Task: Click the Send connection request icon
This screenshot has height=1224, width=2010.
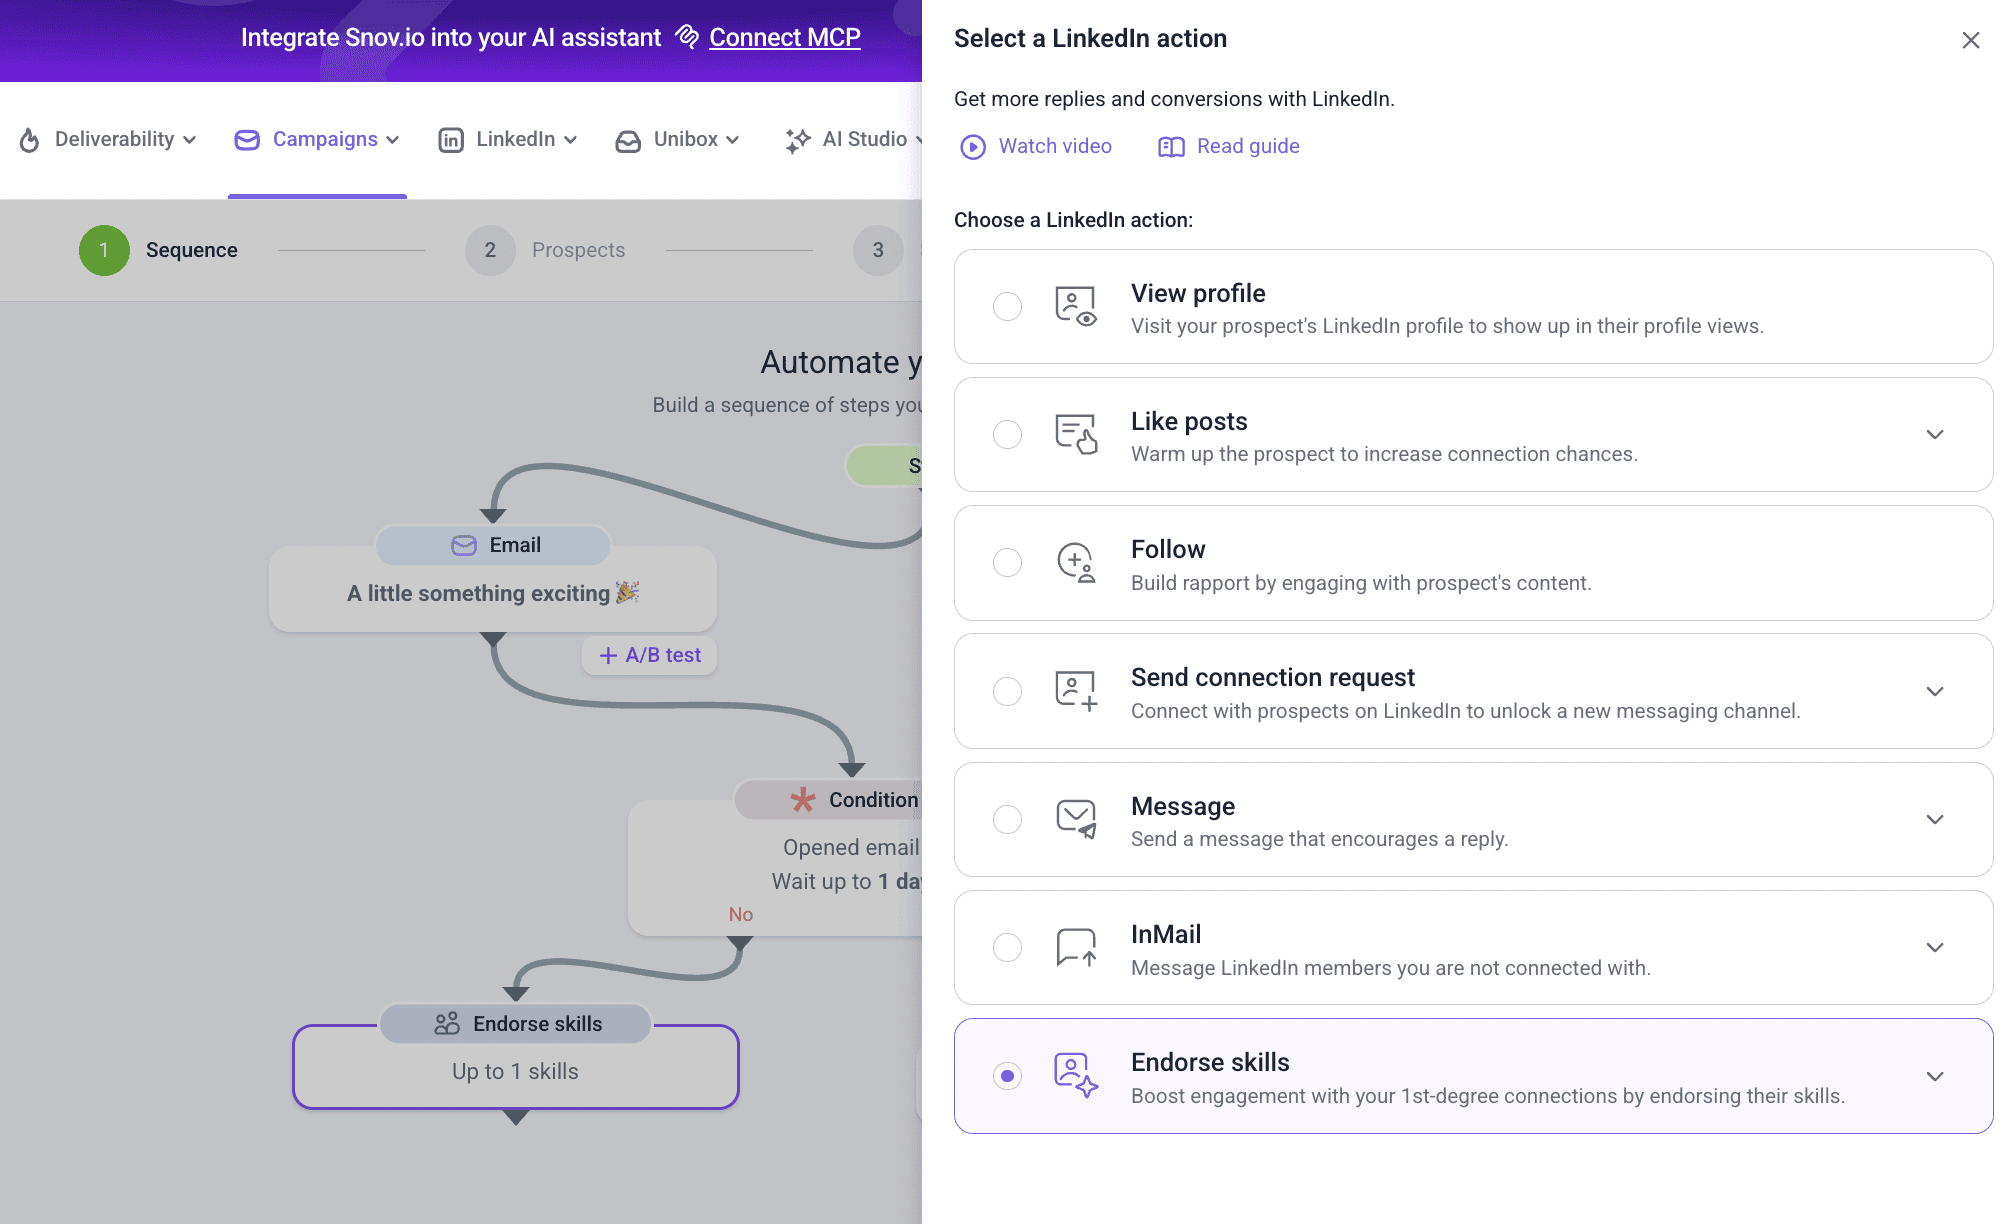Action: point(1076,691)
